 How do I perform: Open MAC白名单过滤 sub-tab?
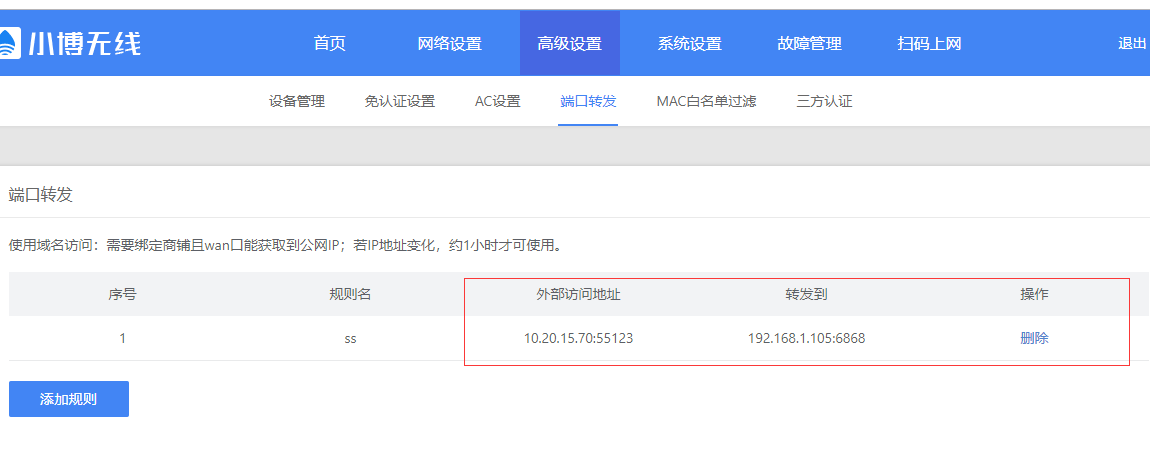[706, 101]
